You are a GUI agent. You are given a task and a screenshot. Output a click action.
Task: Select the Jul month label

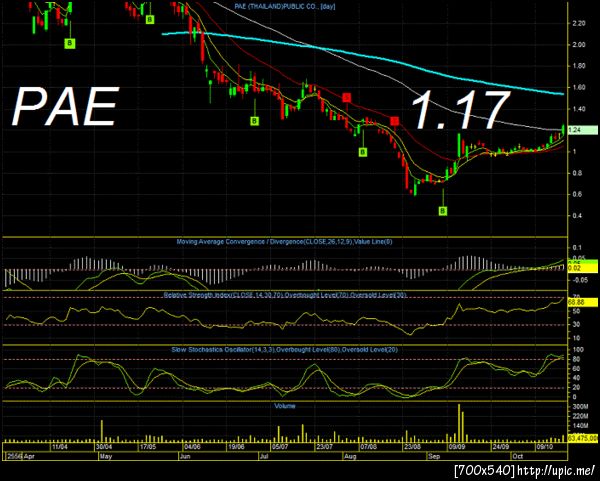pyautogui.click(x=264, y=456)
